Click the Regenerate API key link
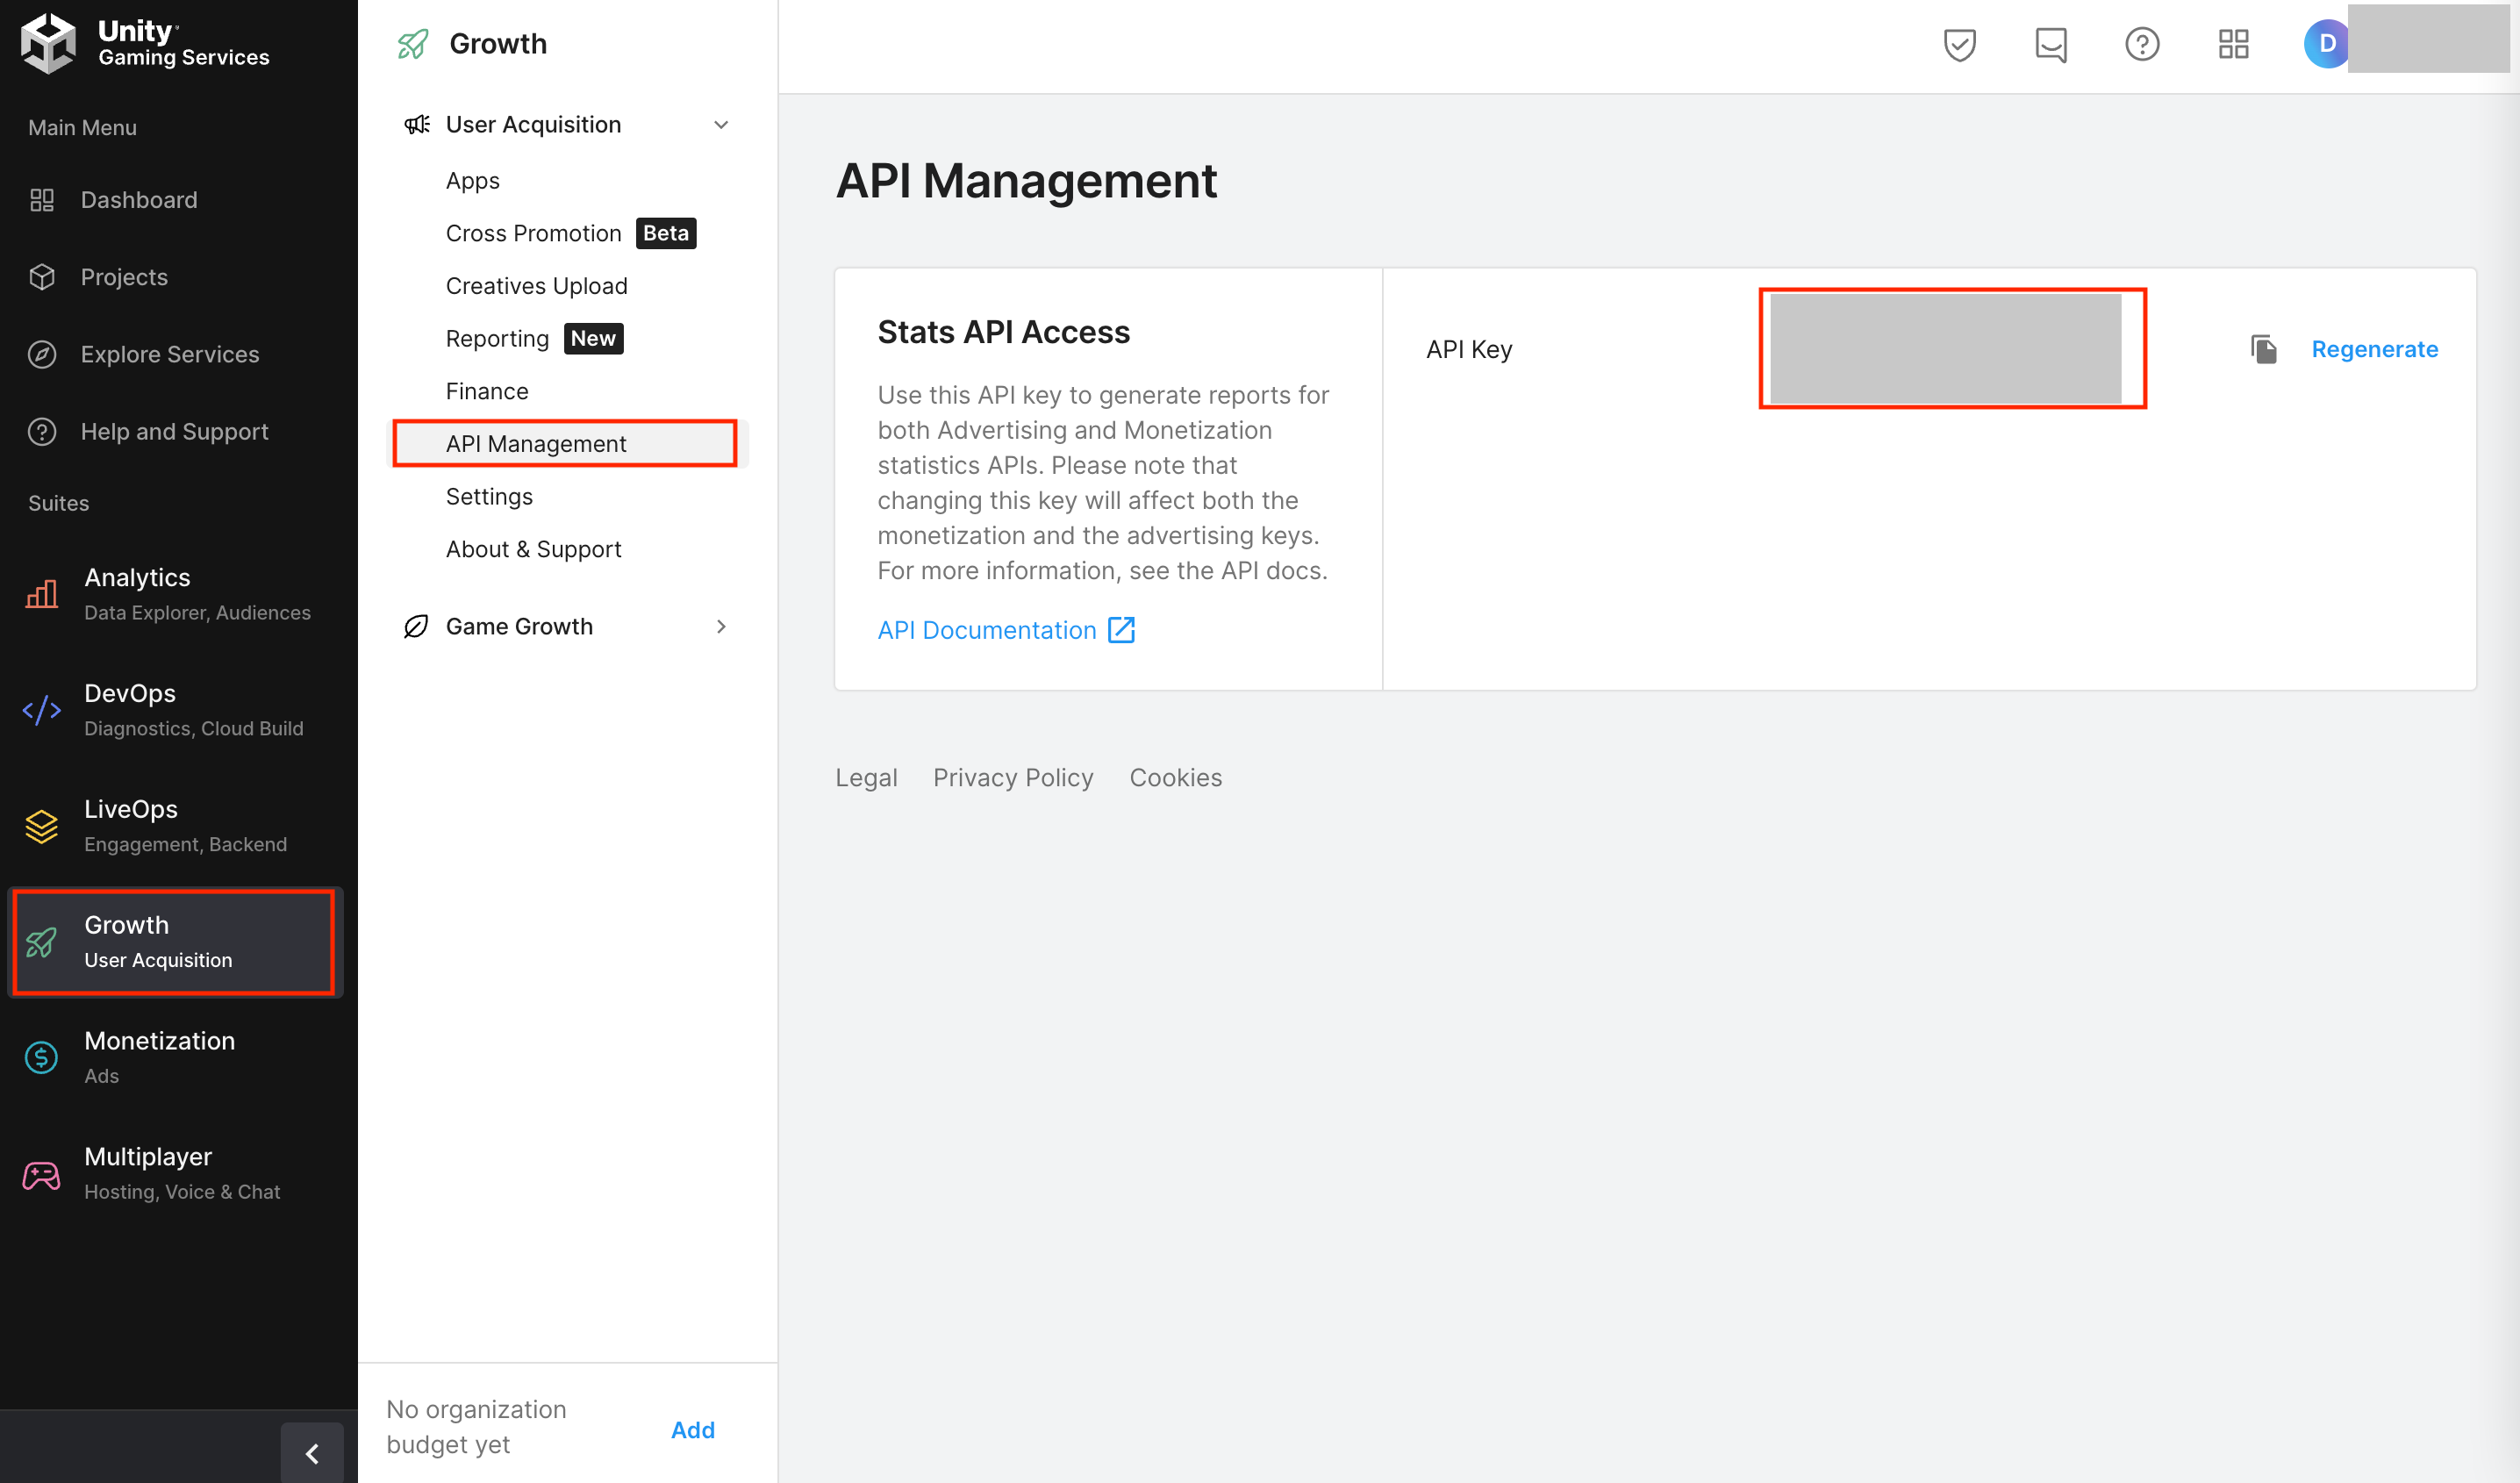Viewport: 2520px width, 1483px height. coord(2374,349)
